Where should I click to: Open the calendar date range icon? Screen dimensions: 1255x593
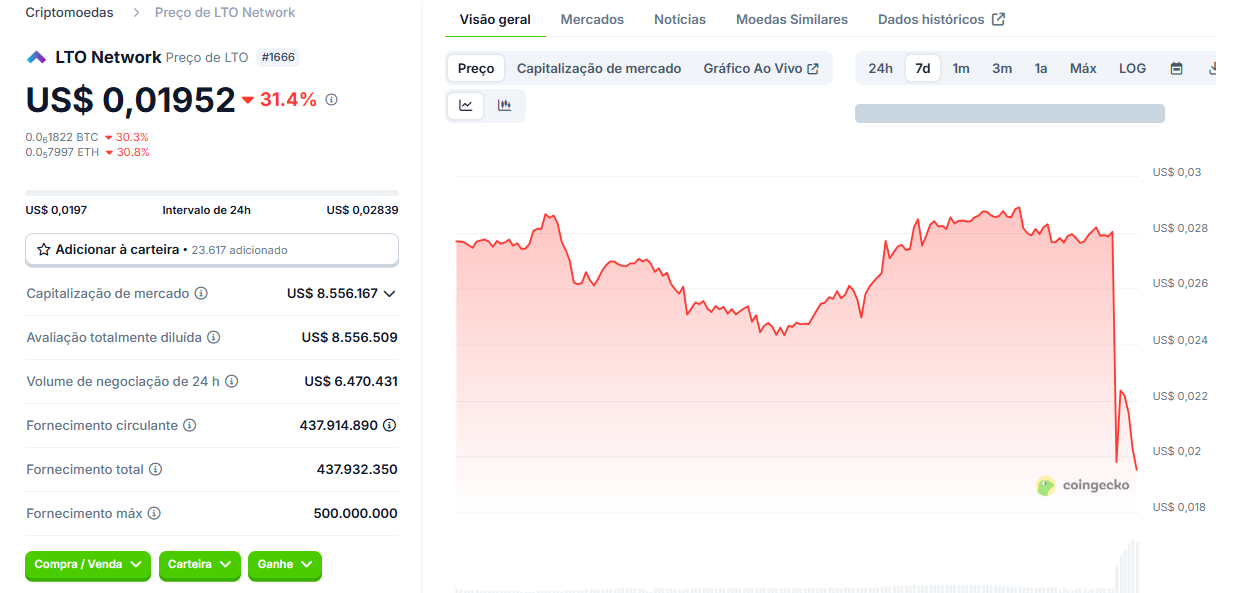[x=1176, y=68]
